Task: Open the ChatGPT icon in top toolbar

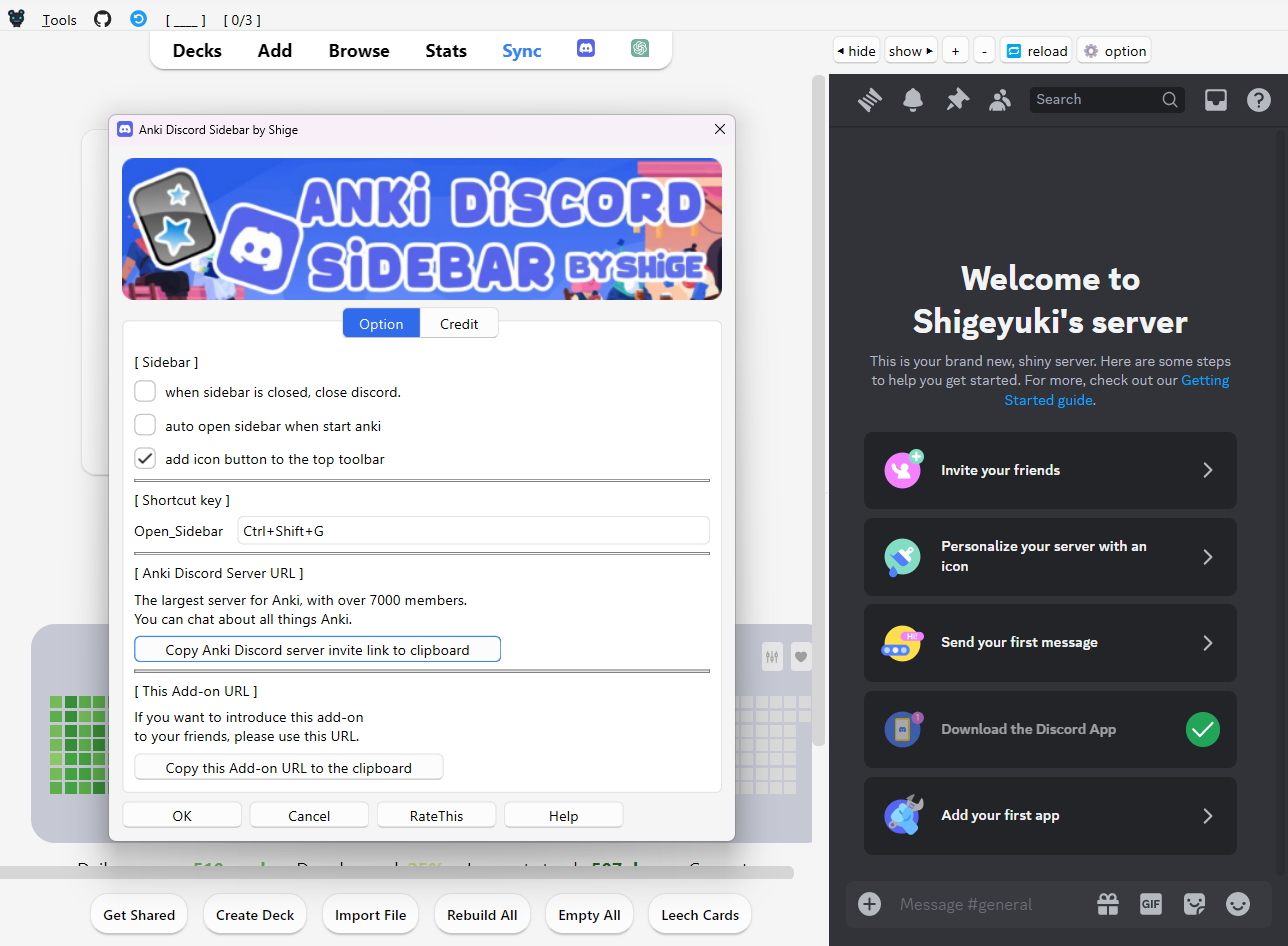Action: (x=640, y=48)
